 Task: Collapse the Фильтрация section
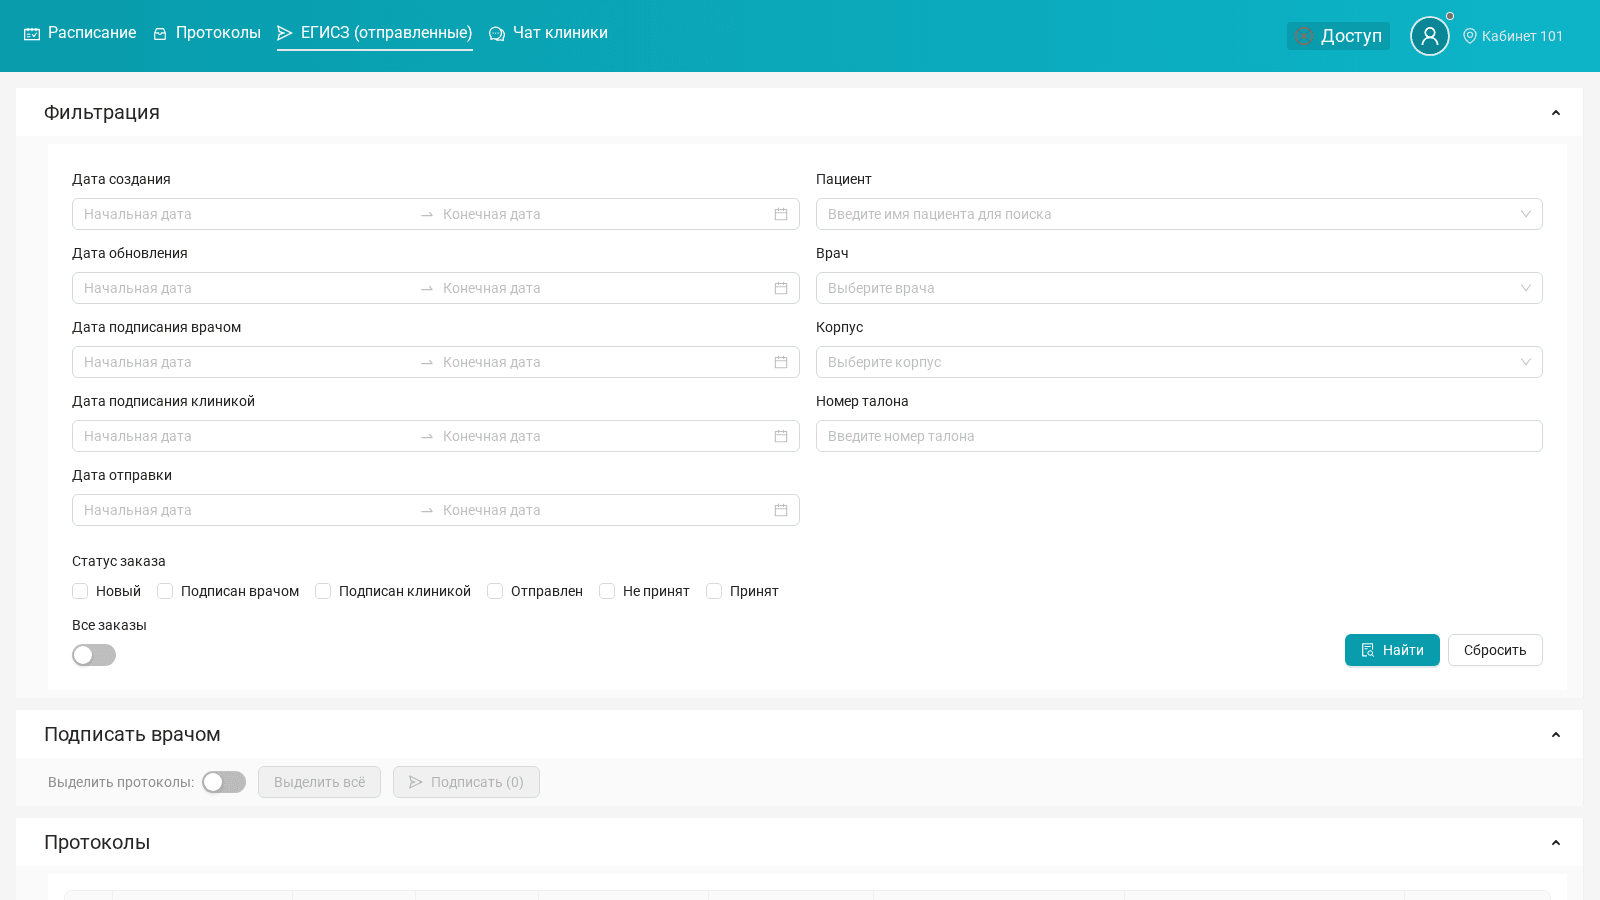1555,113
